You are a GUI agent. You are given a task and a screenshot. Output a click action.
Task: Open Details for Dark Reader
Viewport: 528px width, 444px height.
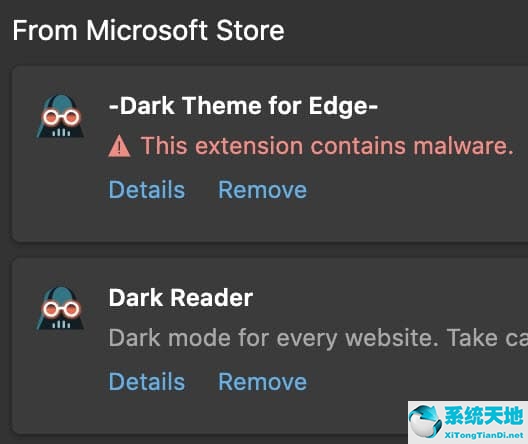pyautogui.click(x=147, y=382)
